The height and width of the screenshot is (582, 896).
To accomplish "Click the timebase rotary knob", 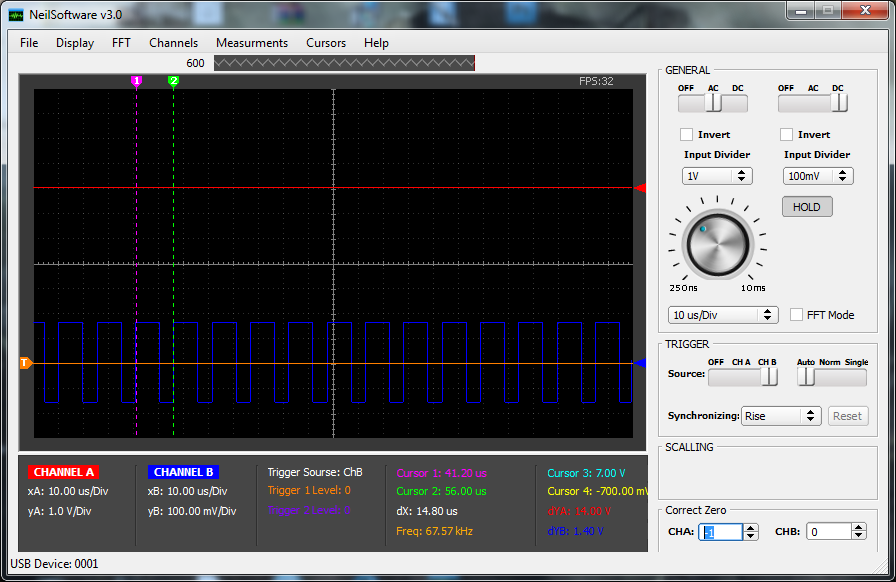I will 718,244.
